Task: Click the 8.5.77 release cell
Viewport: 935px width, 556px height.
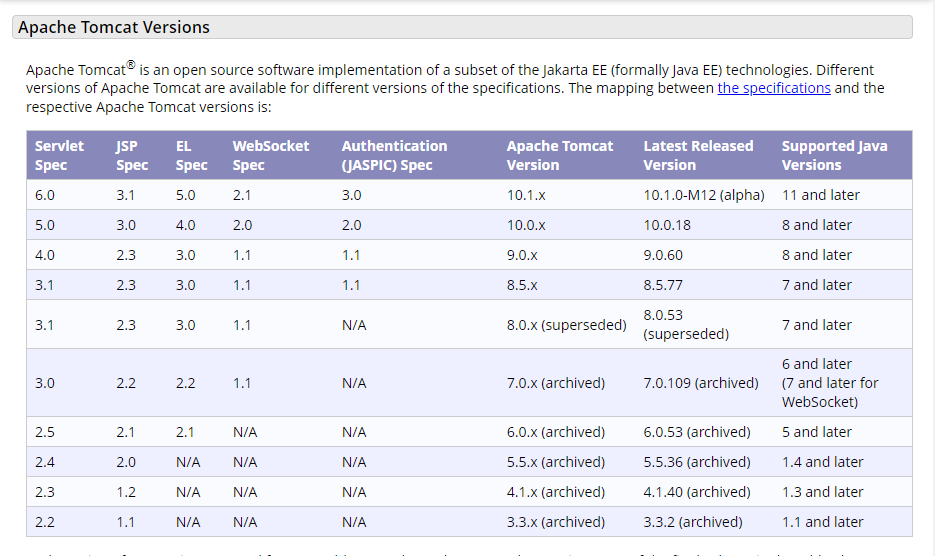Action: (x=663, y=285)
